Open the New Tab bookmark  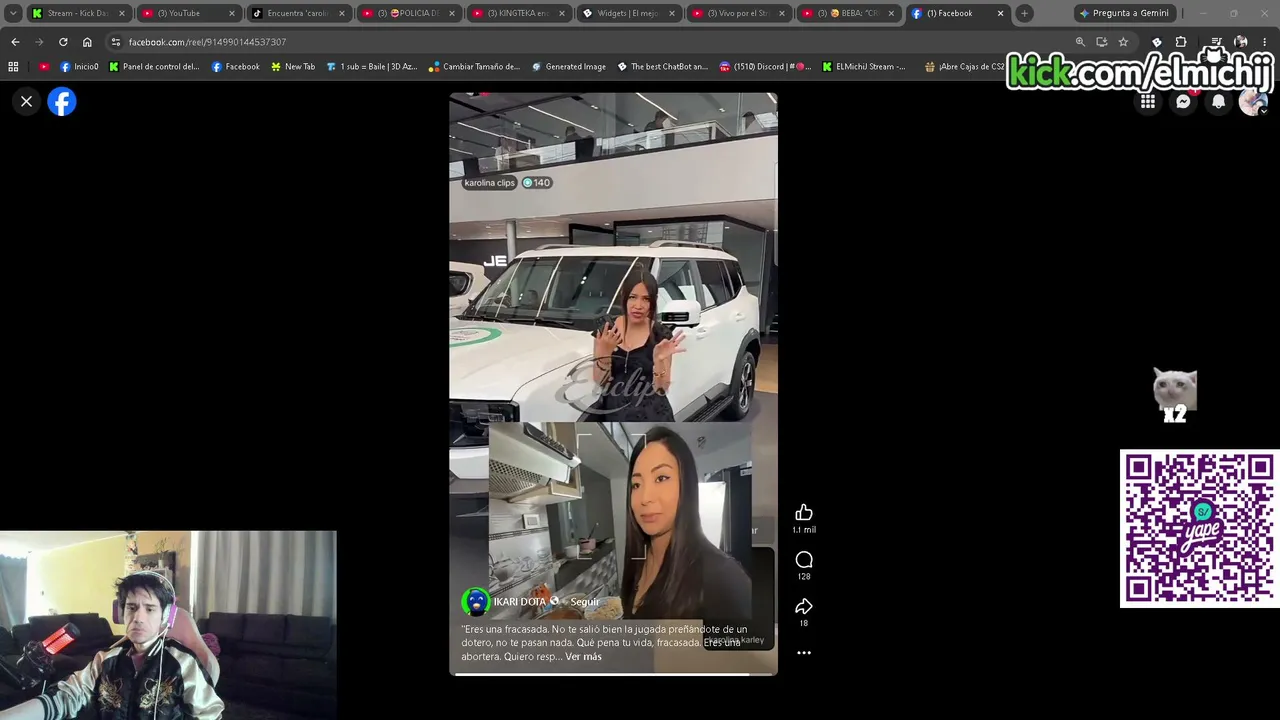pos(293,67)
